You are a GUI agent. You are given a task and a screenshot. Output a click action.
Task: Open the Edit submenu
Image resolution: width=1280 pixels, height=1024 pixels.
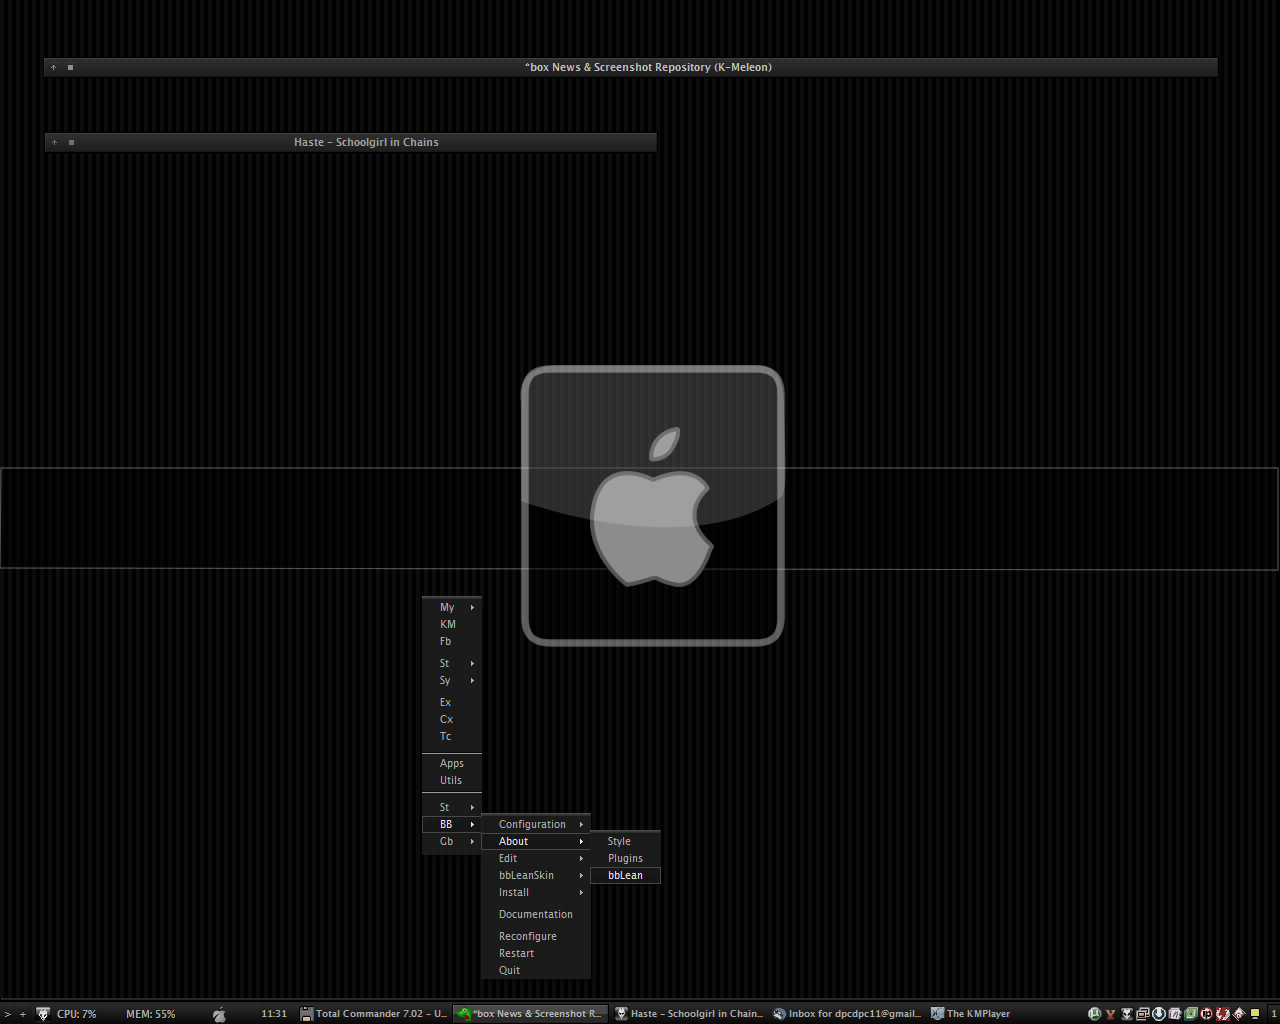tap(536, 858)
